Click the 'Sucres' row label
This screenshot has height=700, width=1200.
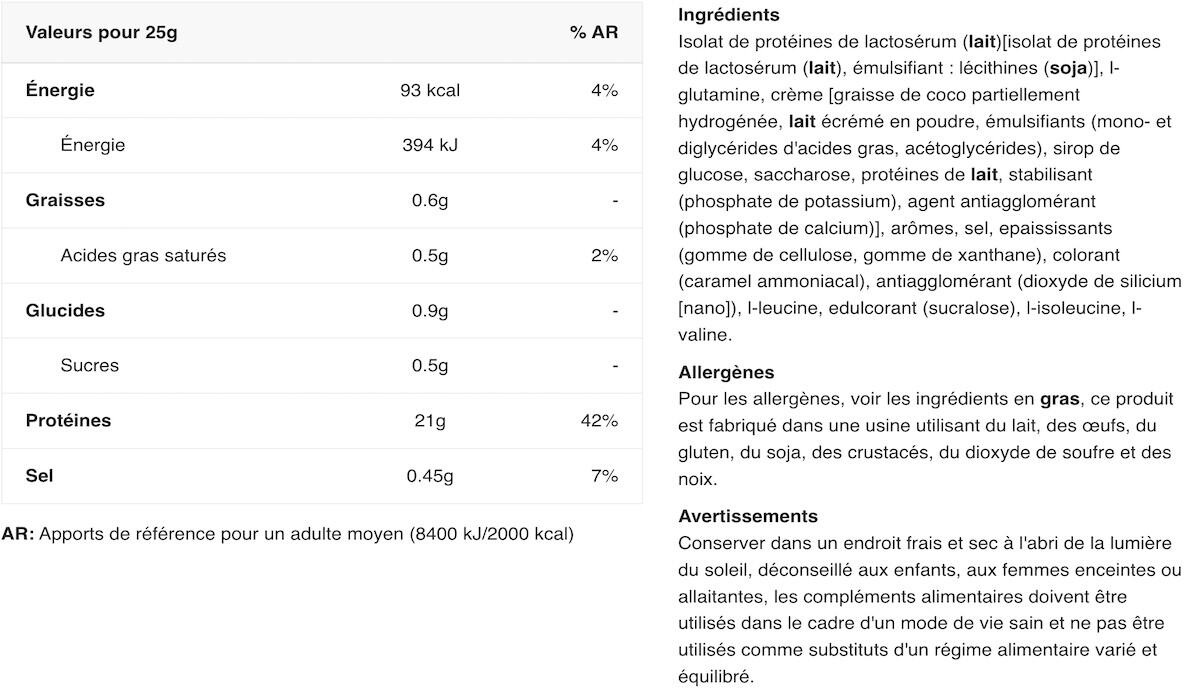89,365
